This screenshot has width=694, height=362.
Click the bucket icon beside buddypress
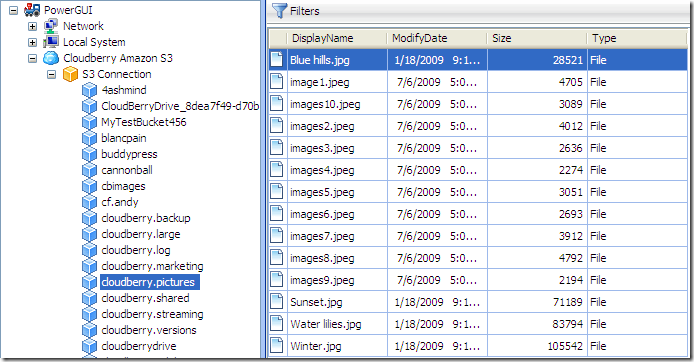(89, 154)
